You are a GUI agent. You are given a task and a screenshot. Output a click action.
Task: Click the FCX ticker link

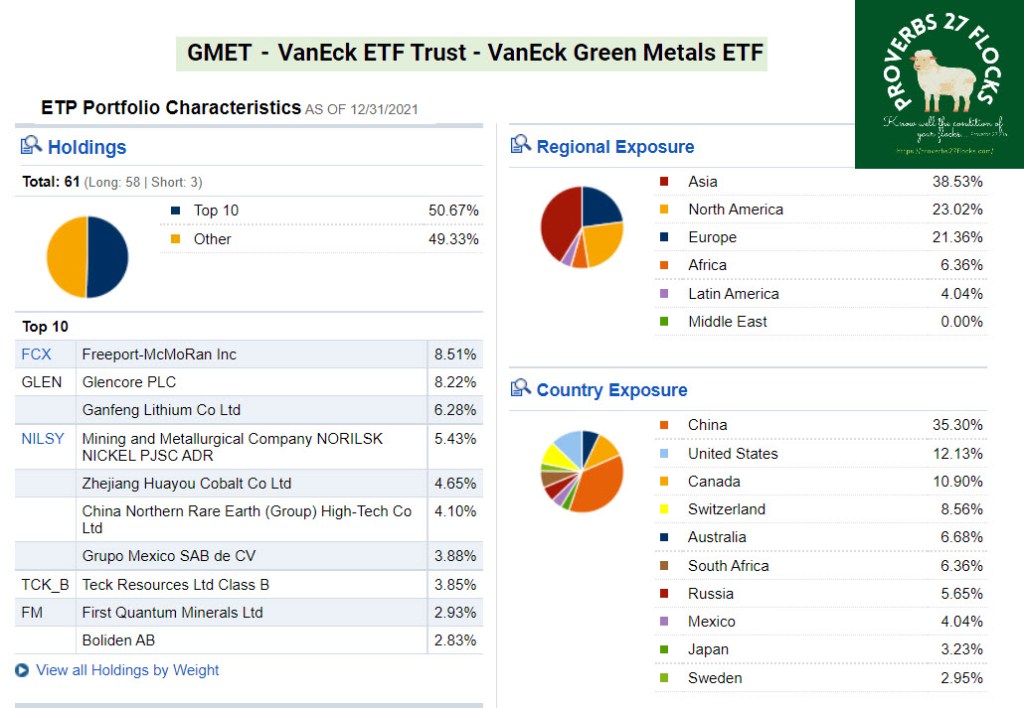click(36, 354)
